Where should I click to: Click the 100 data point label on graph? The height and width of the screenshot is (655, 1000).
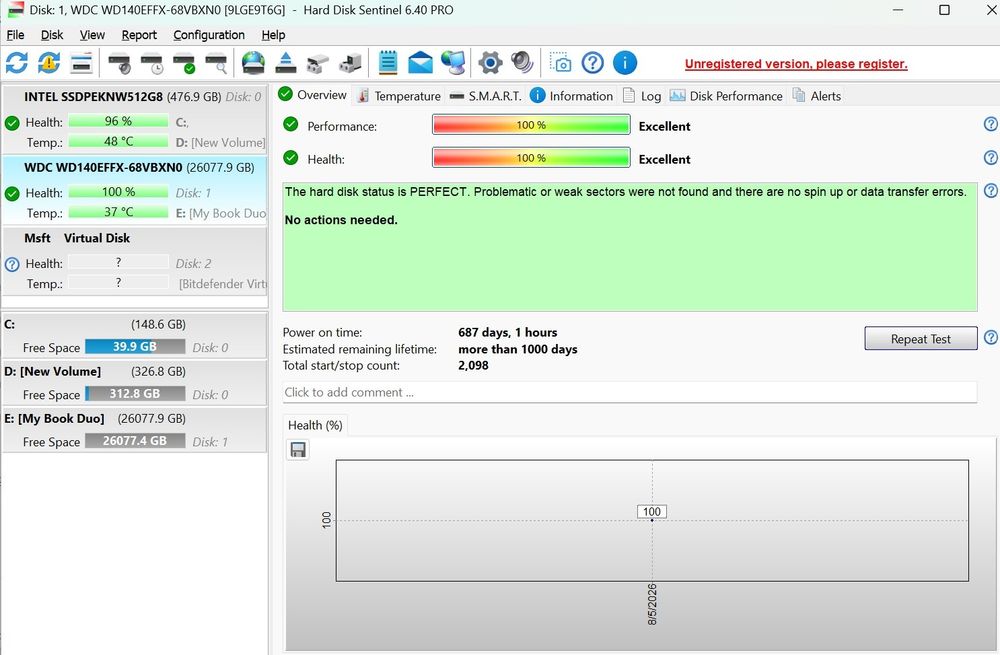click(x=652, y=511)
